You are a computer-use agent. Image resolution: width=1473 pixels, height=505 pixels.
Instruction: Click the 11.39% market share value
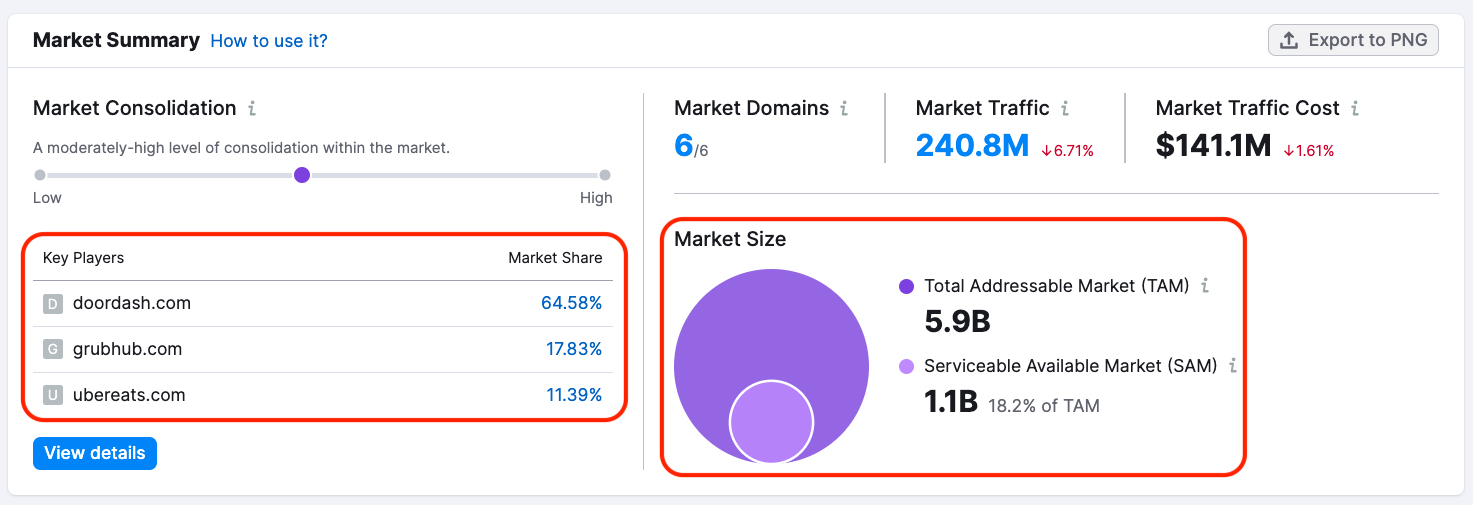[574, 395]
